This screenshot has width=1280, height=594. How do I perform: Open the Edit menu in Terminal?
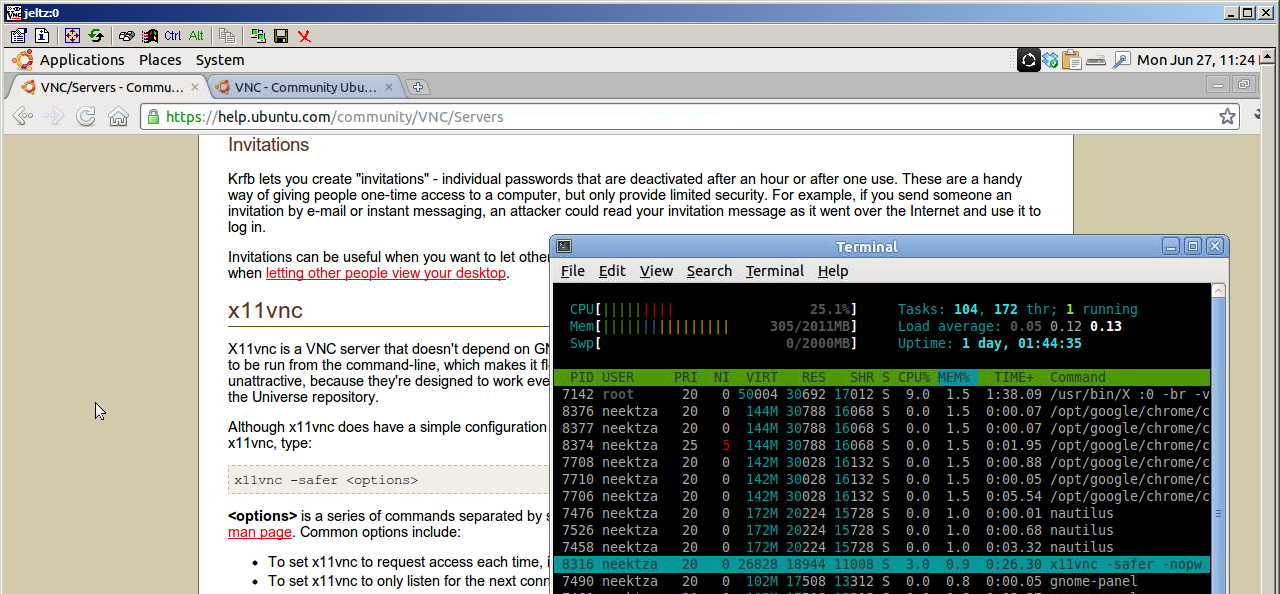tap(612, 271)
